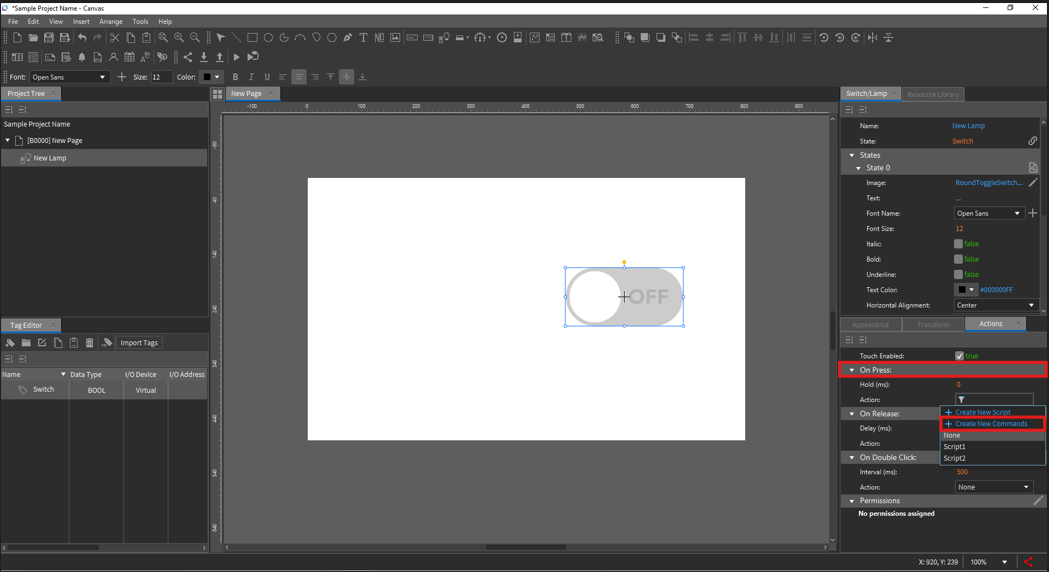The width and height of the screenshot is (1049, 572).
Task: Toggle the Bold checkbox in State 0
Action: [x=958, y=259]
